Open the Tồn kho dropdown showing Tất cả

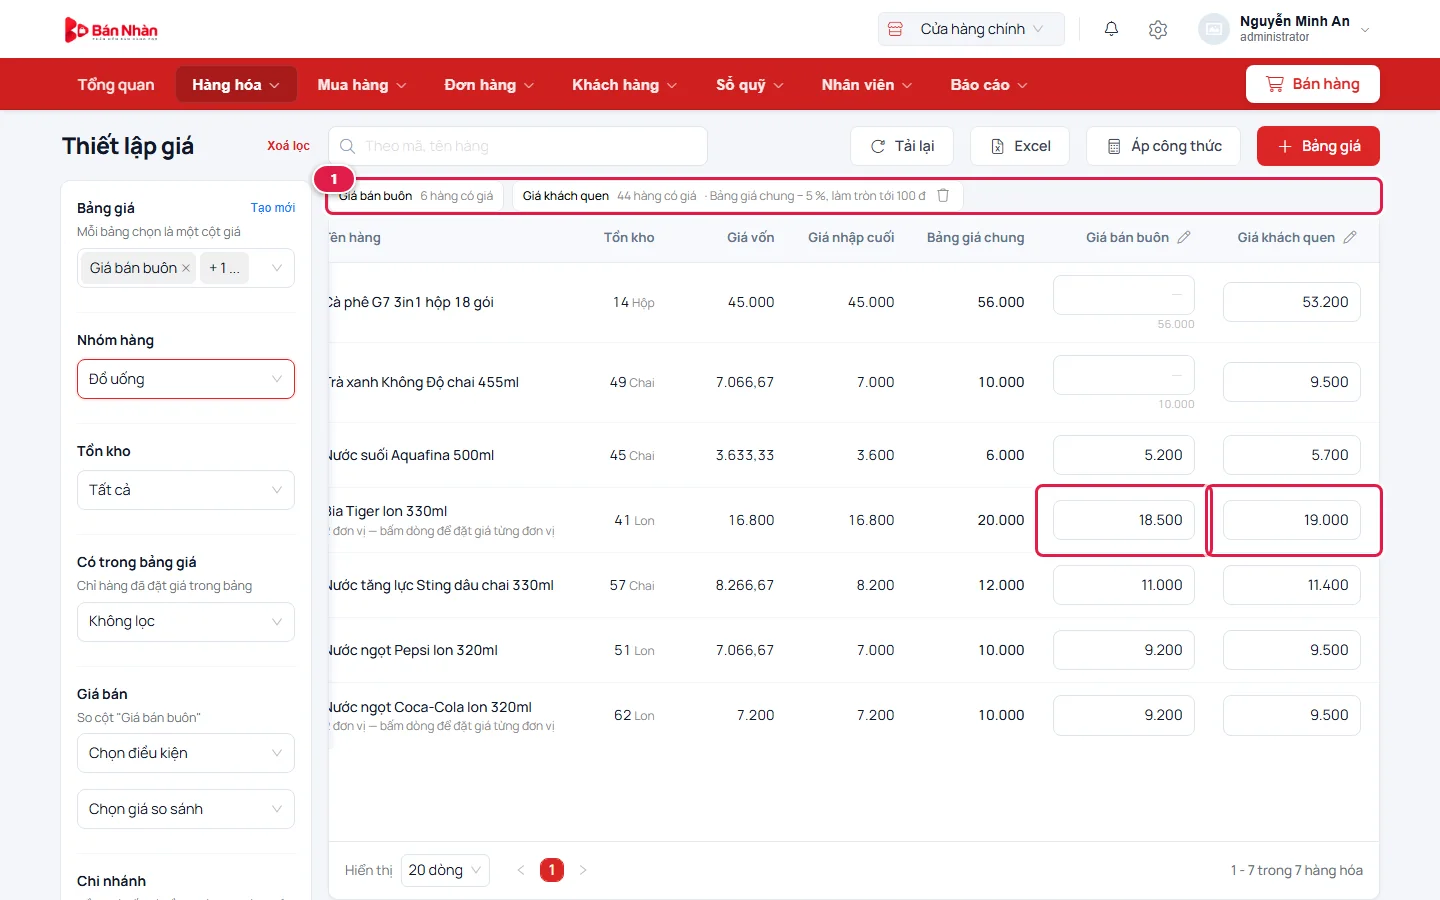186,490
